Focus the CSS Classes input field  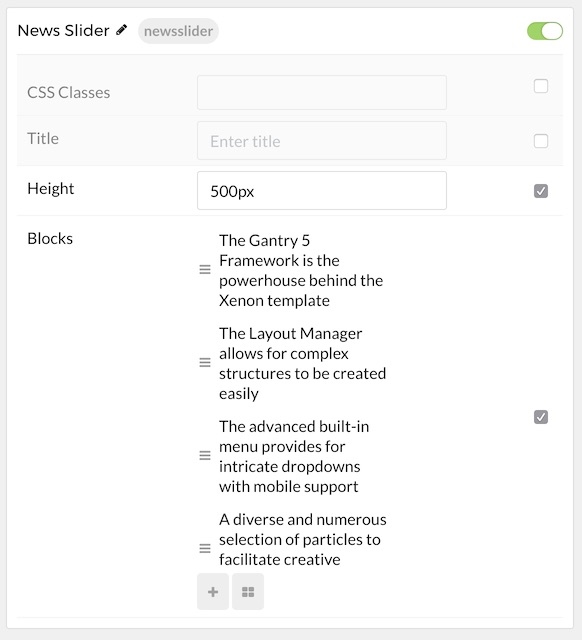click(322, 92)
